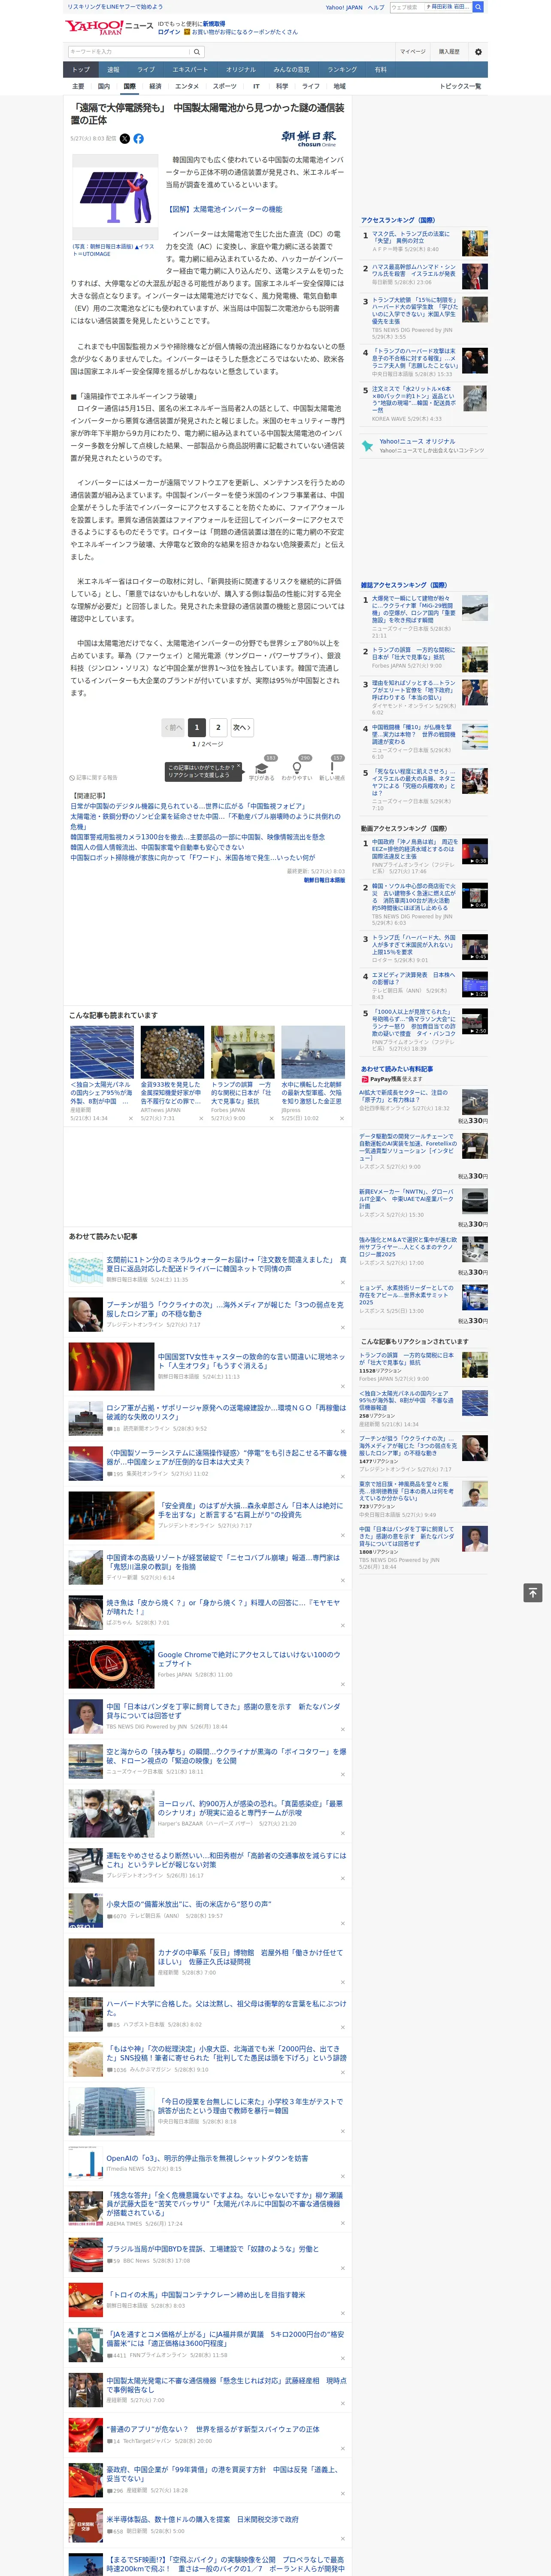
Task: Open the ライブ navigation tab
Action: tap(146, 69)
